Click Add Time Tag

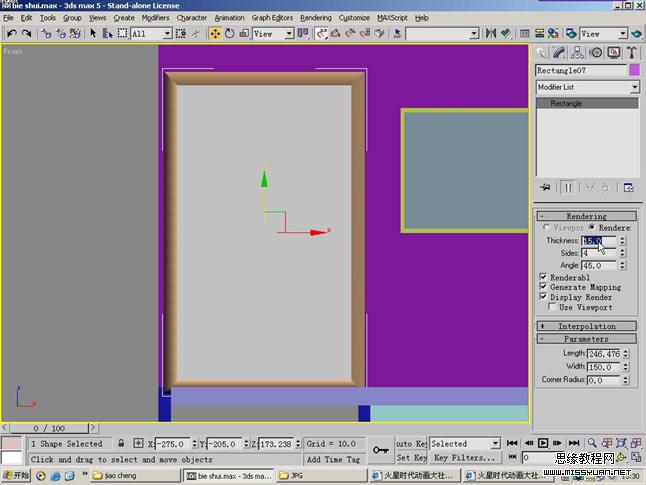click(x=333, y=459)
